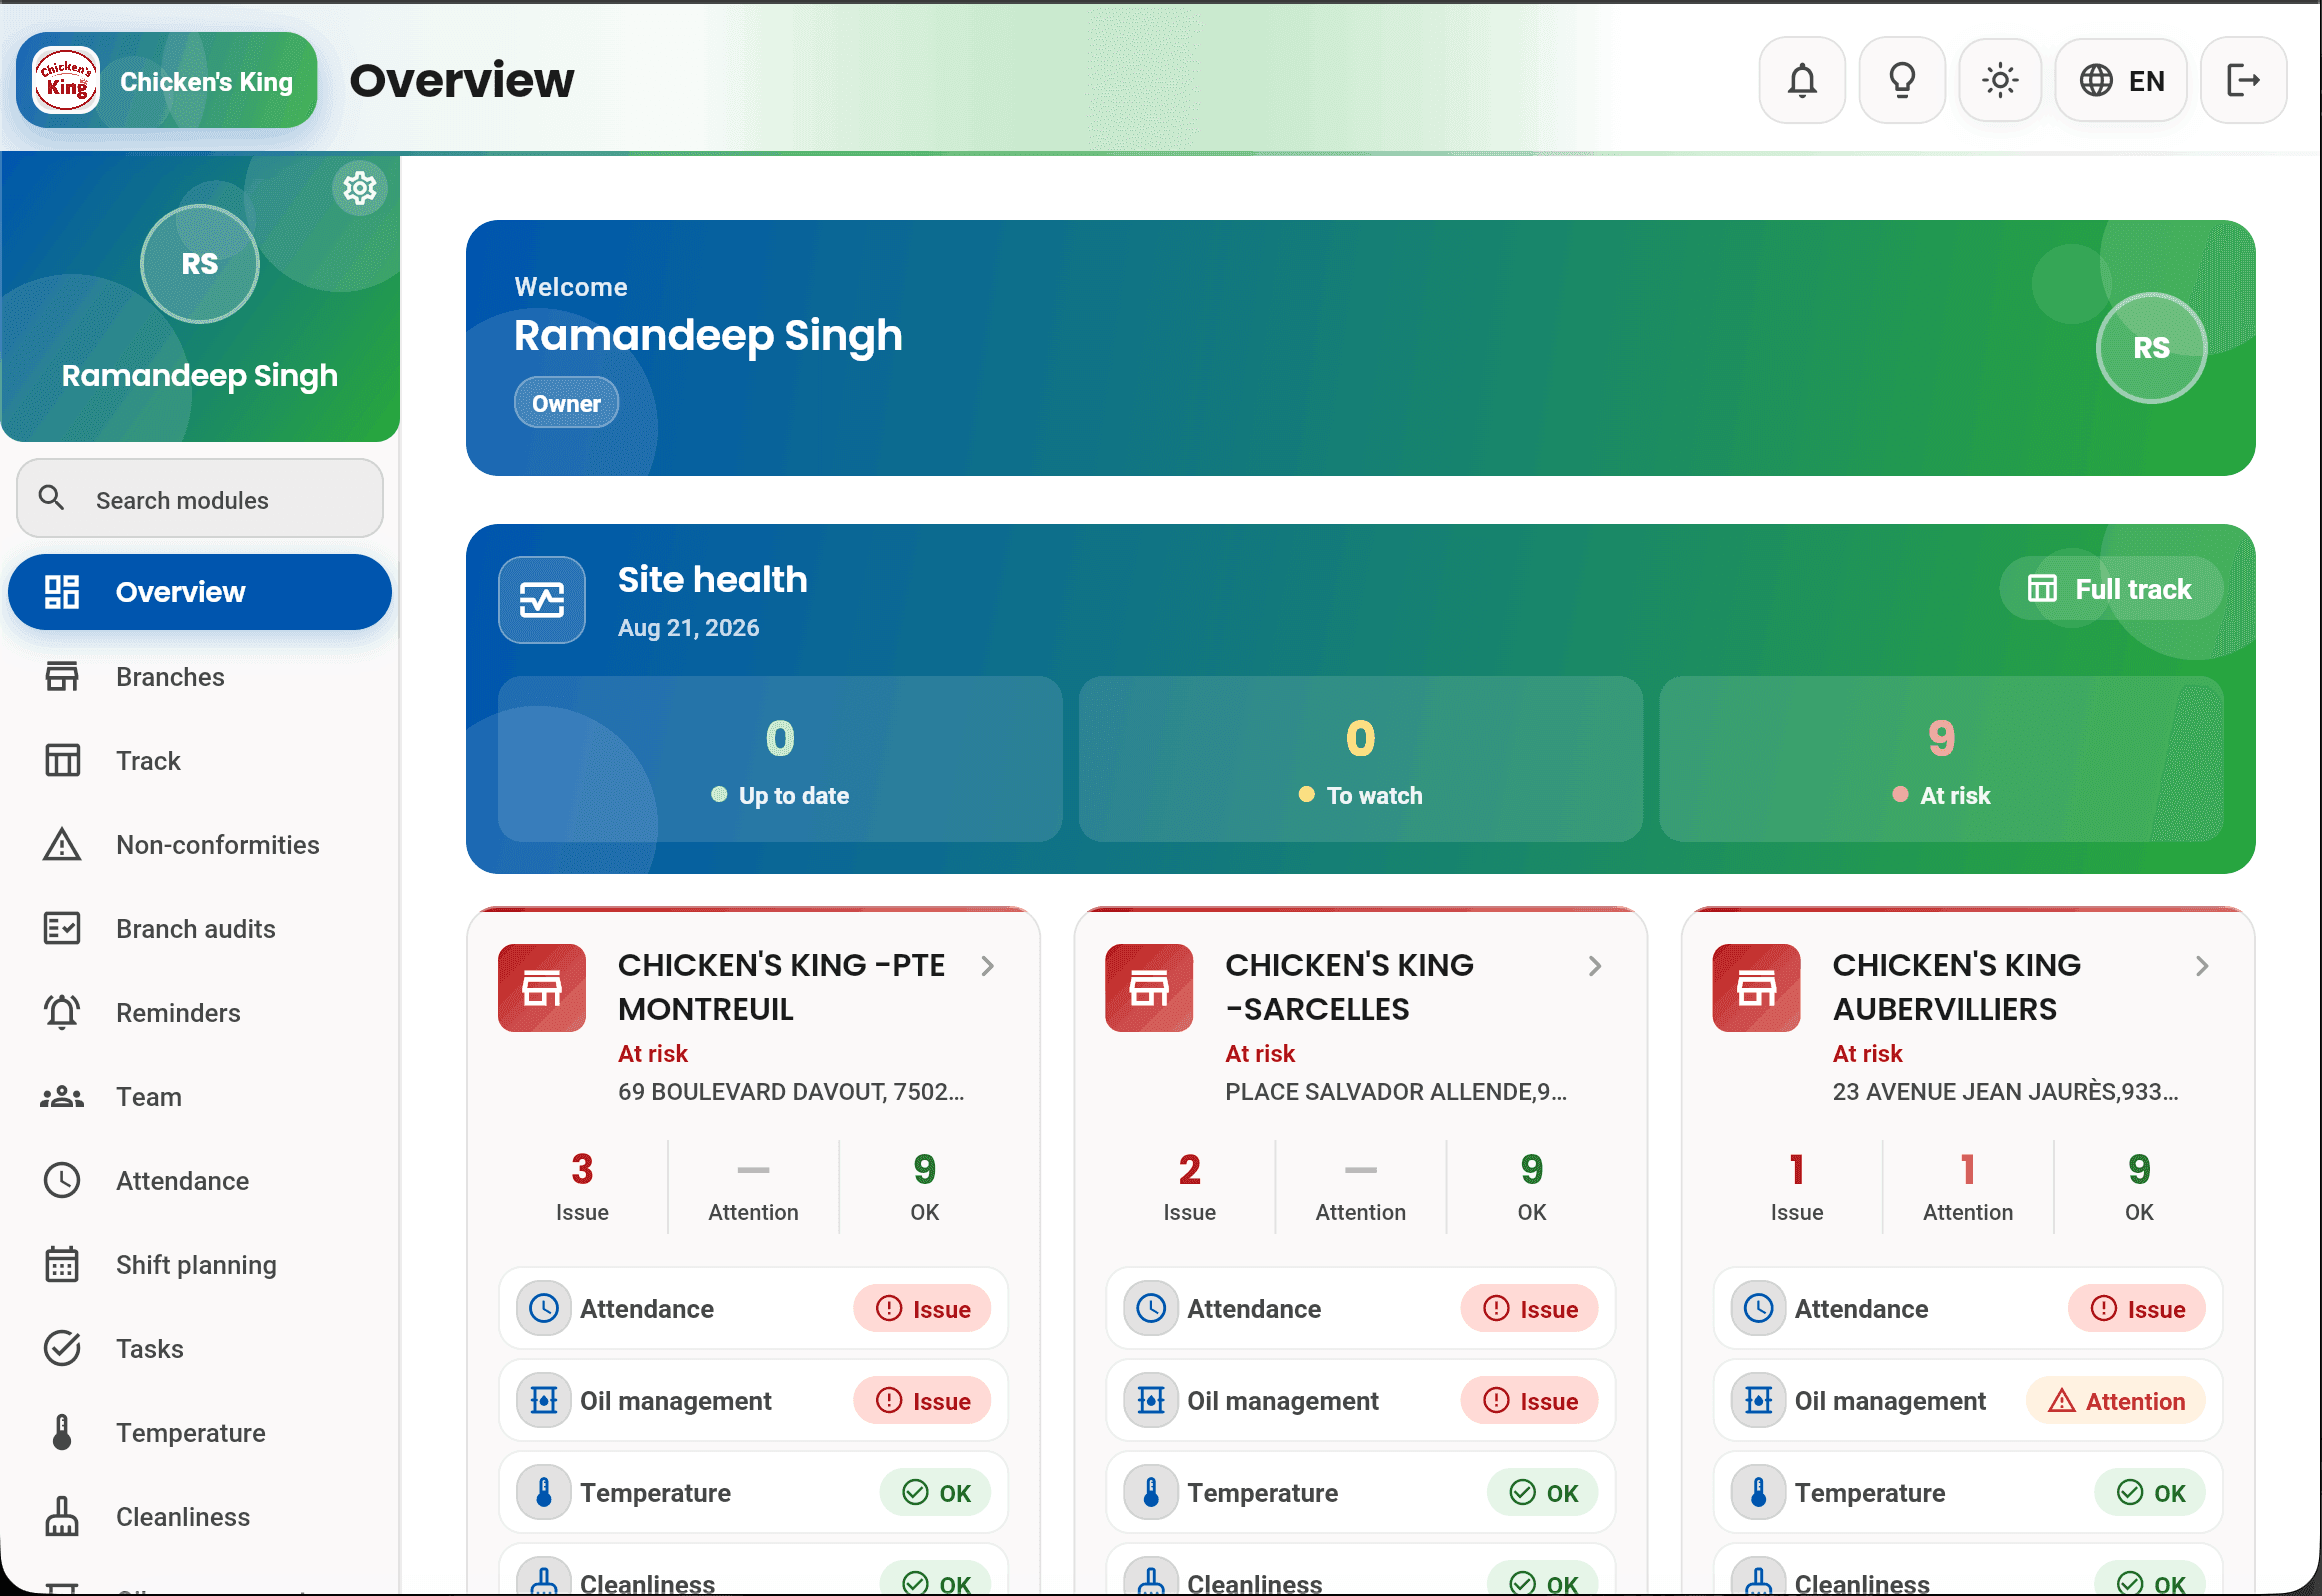Screen dimensions: 2322x1596
Task: Click Montreuil Oil management Issue badge
Action: (x=922, y=1401)
